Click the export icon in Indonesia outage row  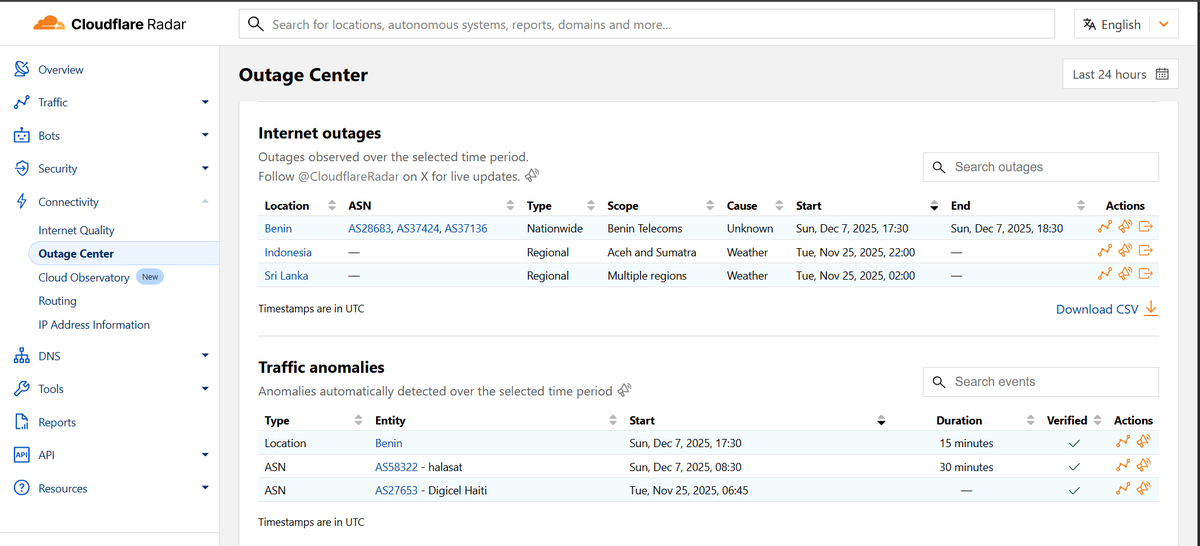click(1147, 251)
